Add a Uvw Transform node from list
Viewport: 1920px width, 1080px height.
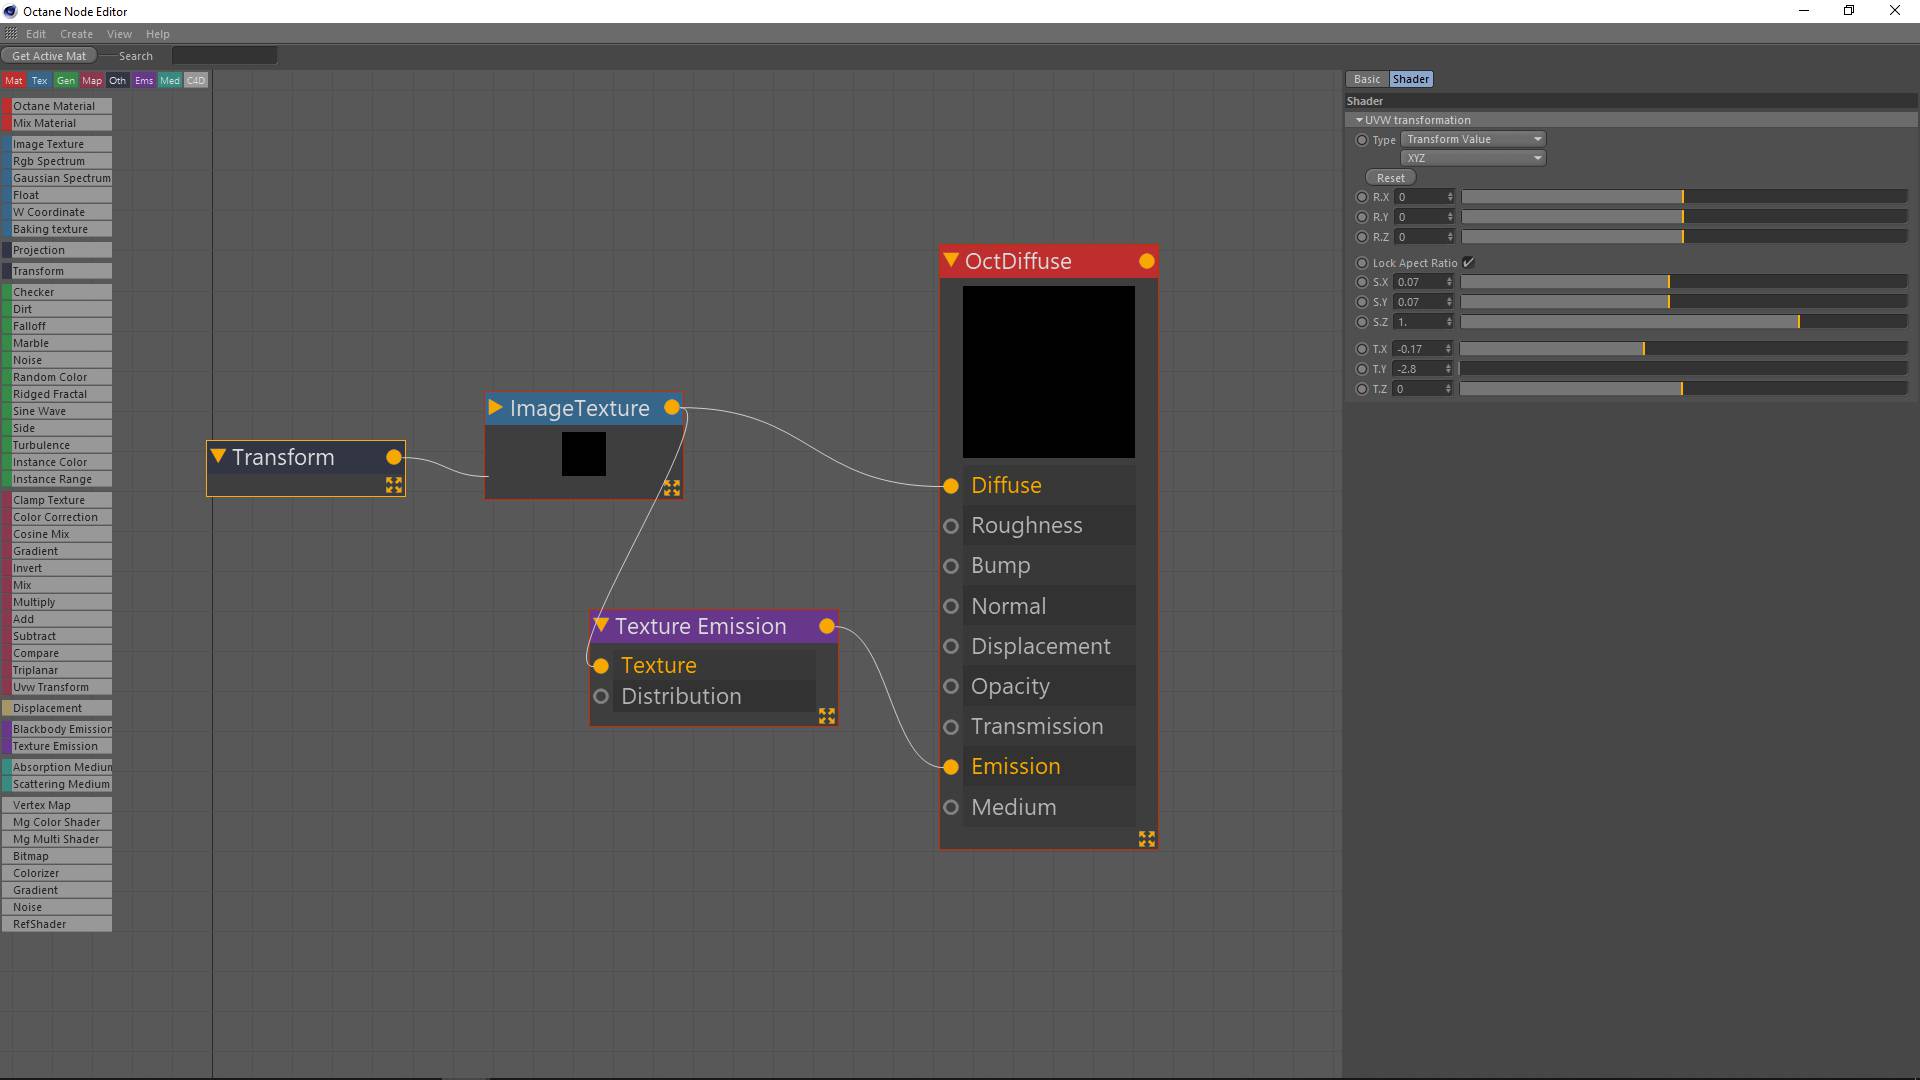[x=57, y=687]
